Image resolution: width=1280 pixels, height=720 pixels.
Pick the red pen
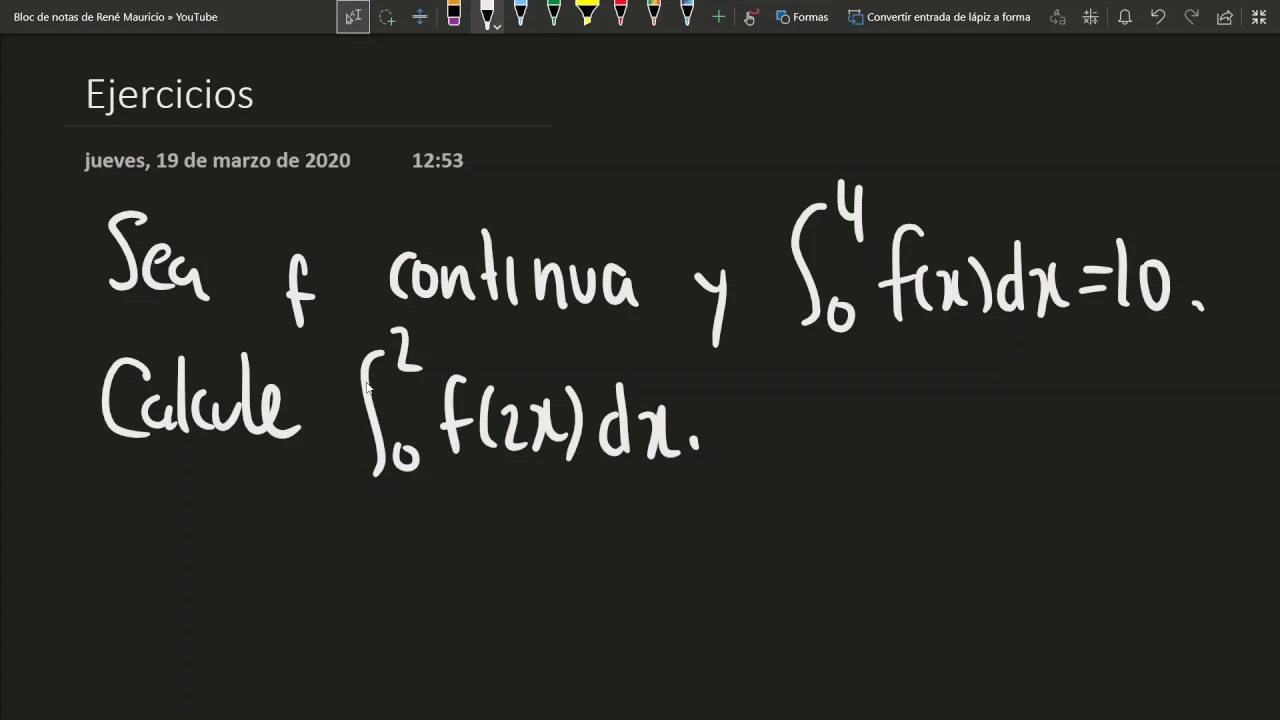point(620,14)
